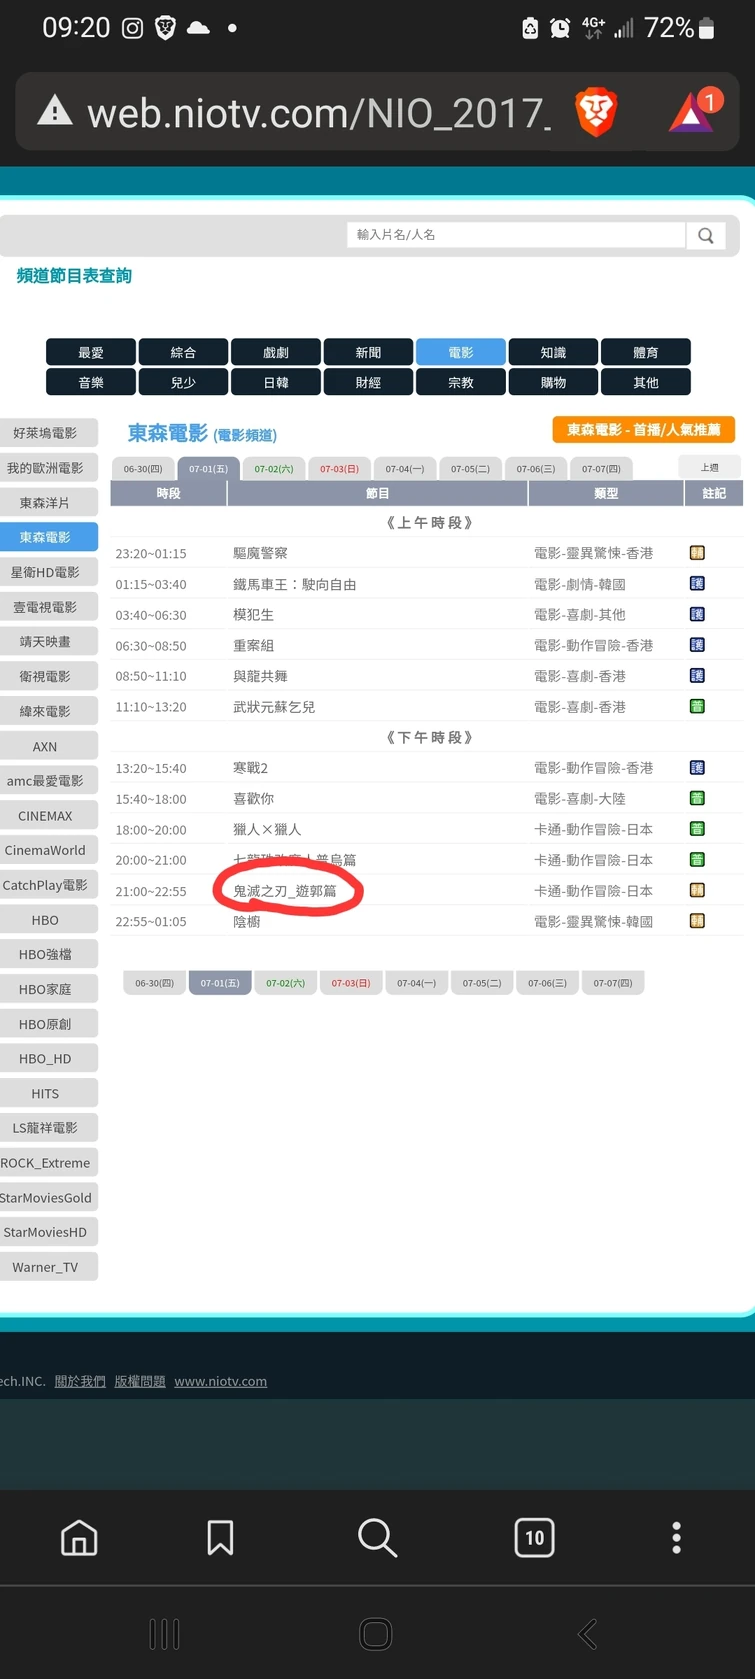Tap Android home navigation button
This screenshot has height=1679, width=755.
click(376, 1634)
